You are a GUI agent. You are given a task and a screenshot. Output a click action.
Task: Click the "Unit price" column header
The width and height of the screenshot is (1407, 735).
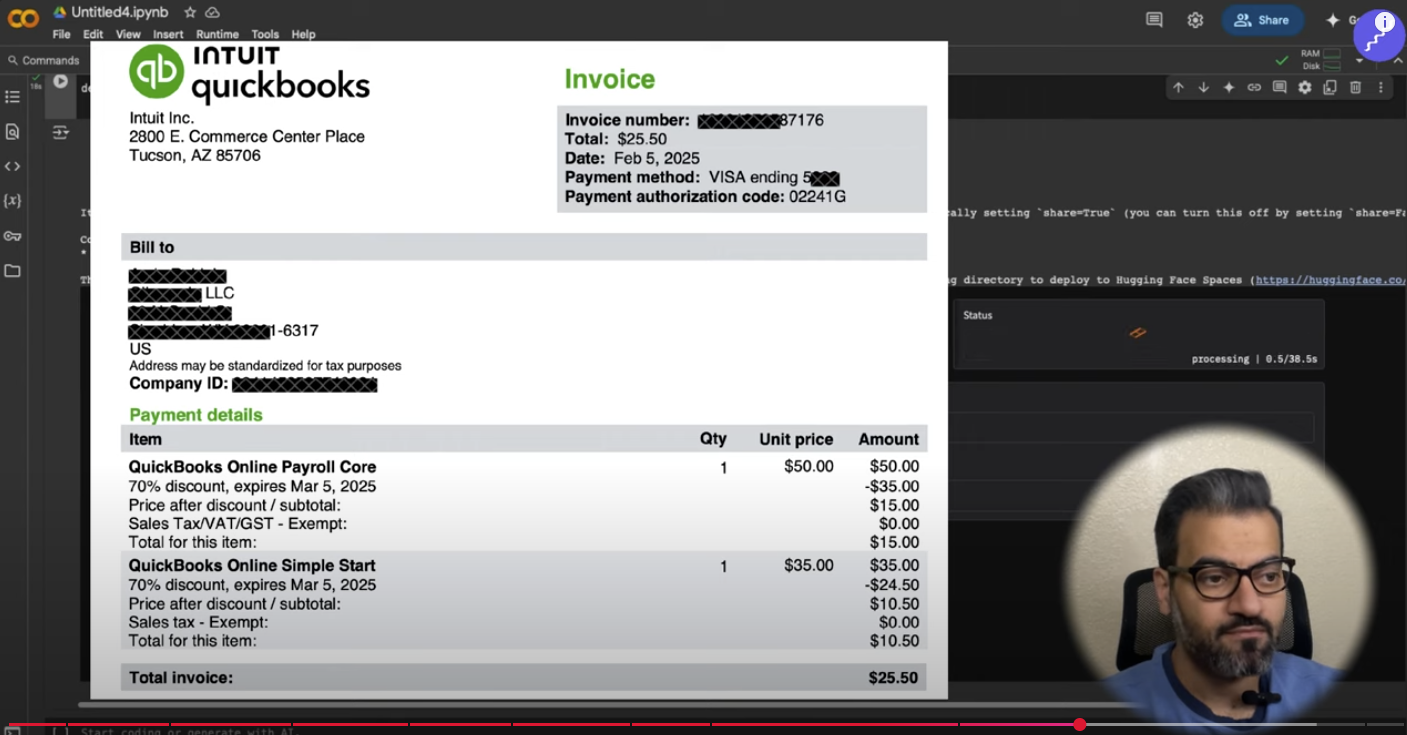point(796,439)
